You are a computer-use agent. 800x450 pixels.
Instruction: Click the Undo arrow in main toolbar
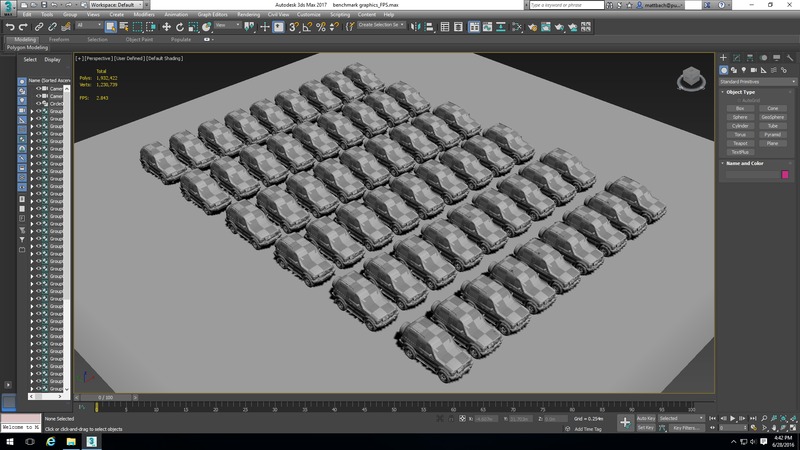tap(10, 27)
